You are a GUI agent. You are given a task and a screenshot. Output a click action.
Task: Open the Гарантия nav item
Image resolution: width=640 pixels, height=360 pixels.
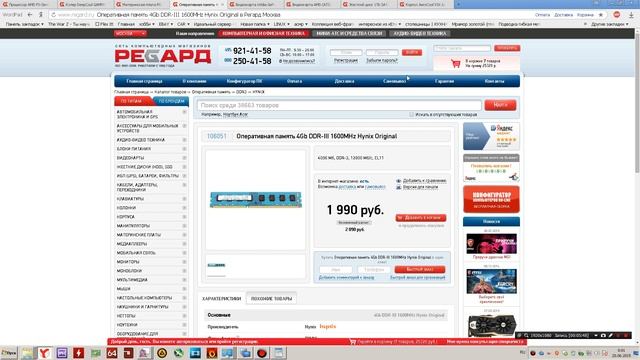tap(444, 81)
